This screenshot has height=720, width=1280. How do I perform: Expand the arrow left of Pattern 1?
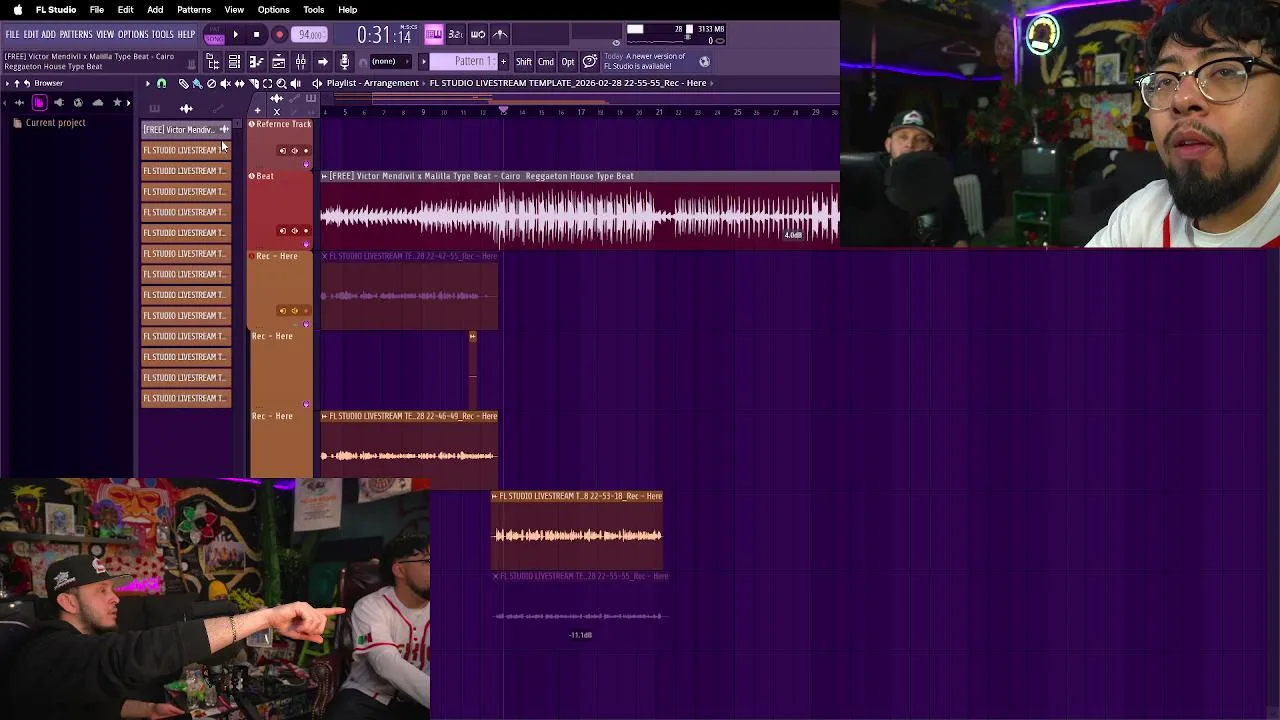(x=423, y=62)
